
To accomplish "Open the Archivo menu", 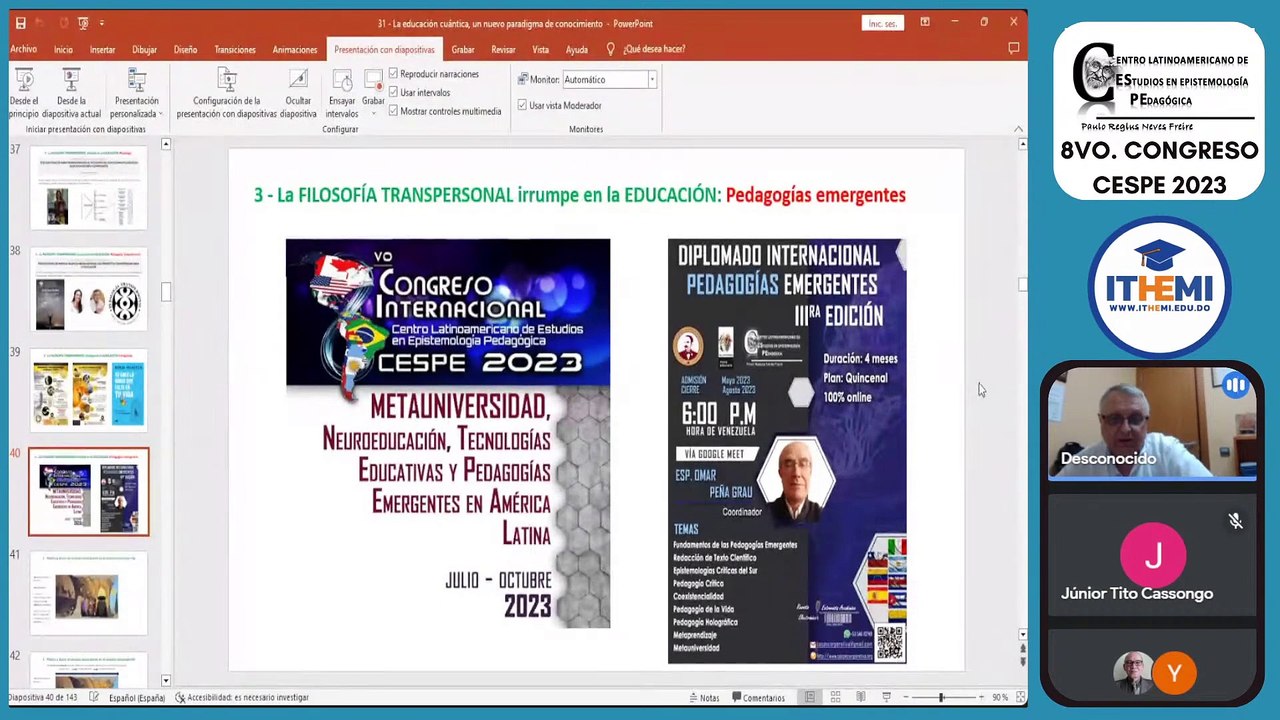I will pyautogui.click(x=23, y=49).
